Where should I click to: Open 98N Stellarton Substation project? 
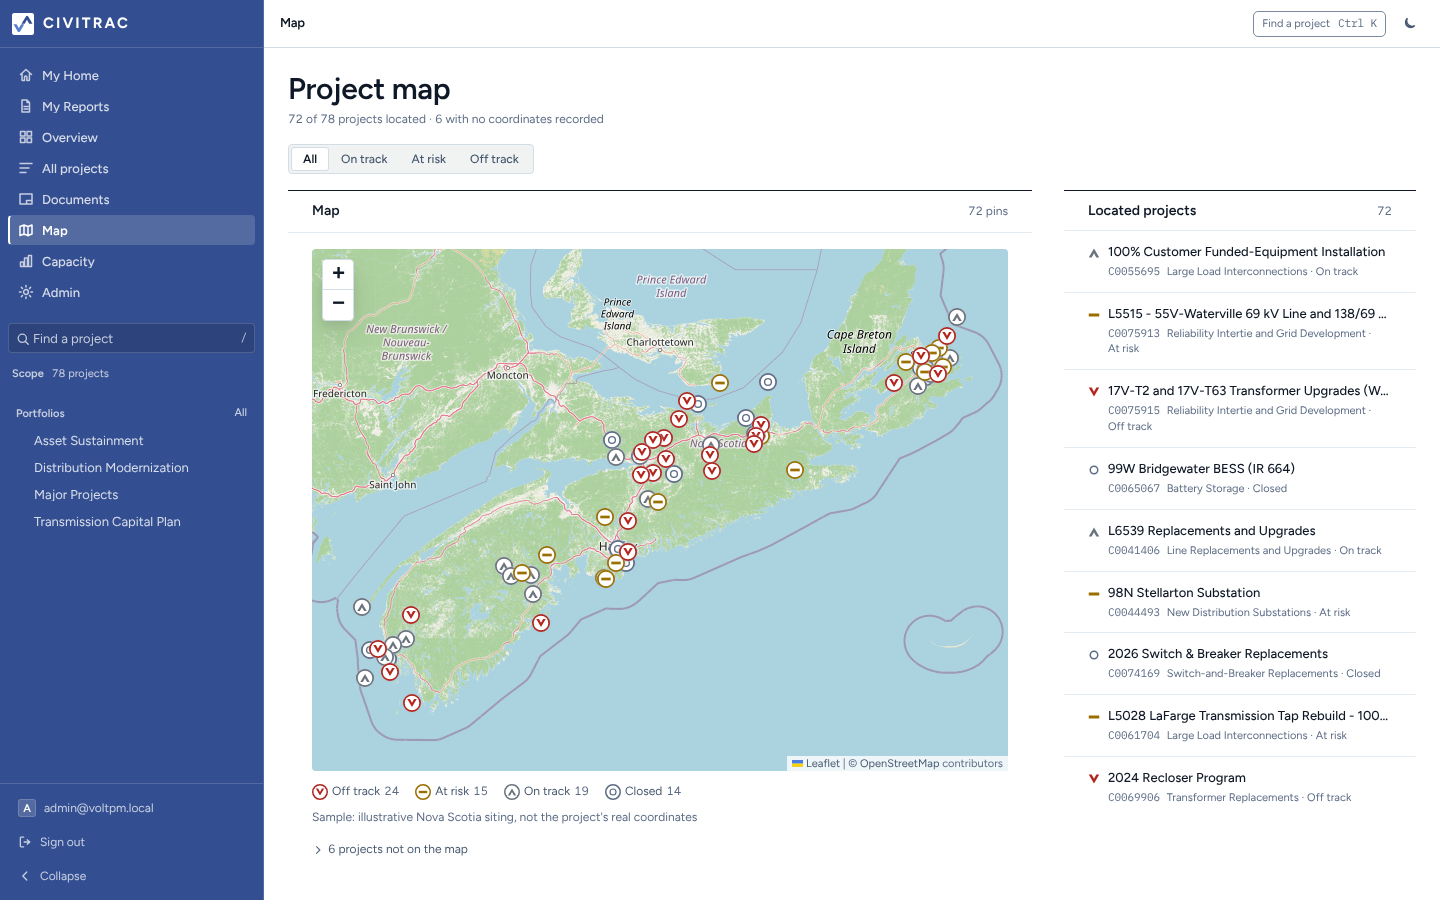point(1240,602)
